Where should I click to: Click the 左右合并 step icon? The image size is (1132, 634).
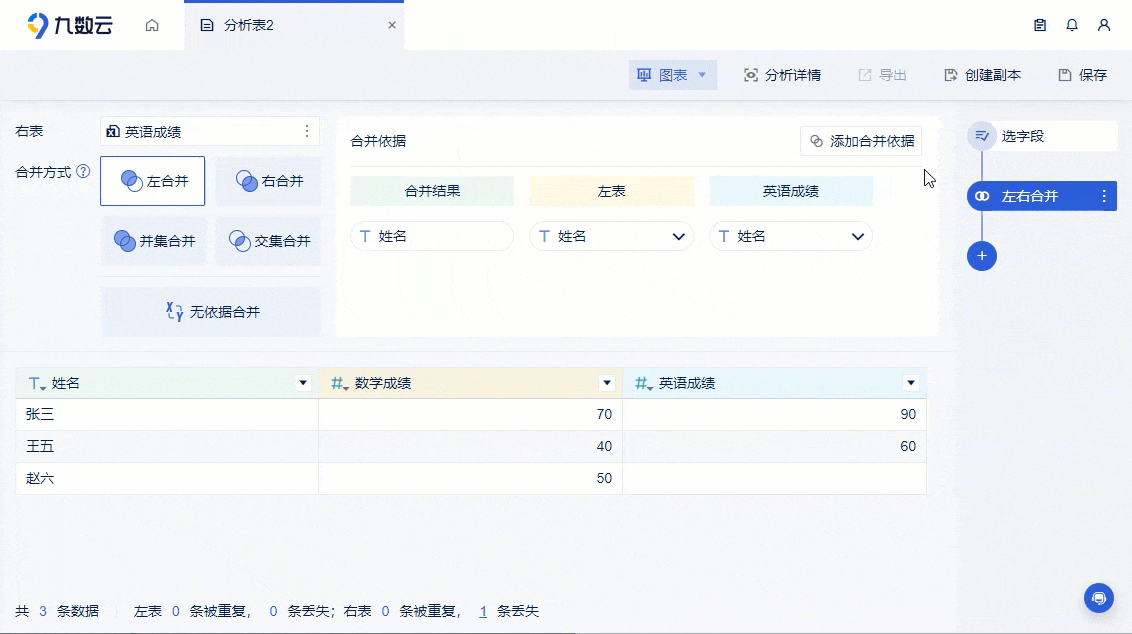click(982, 196)
